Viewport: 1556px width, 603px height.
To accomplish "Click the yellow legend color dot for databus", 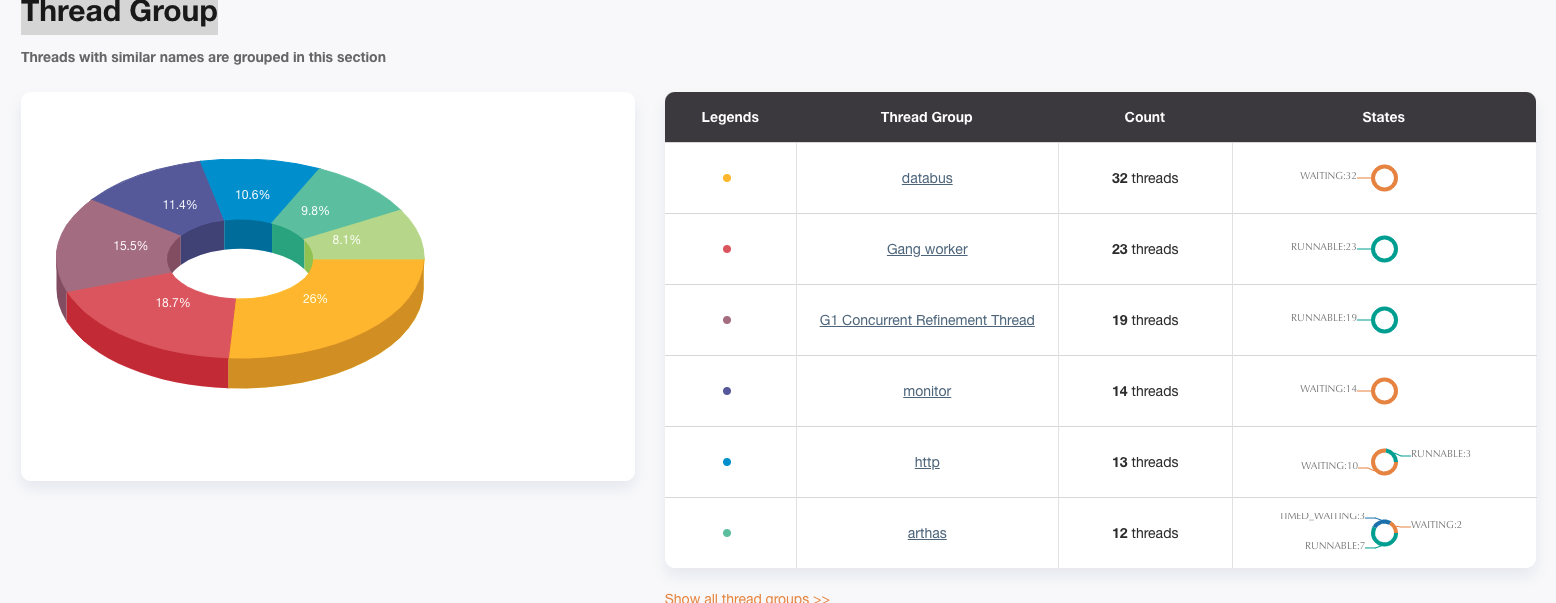I will coord(729,177).
